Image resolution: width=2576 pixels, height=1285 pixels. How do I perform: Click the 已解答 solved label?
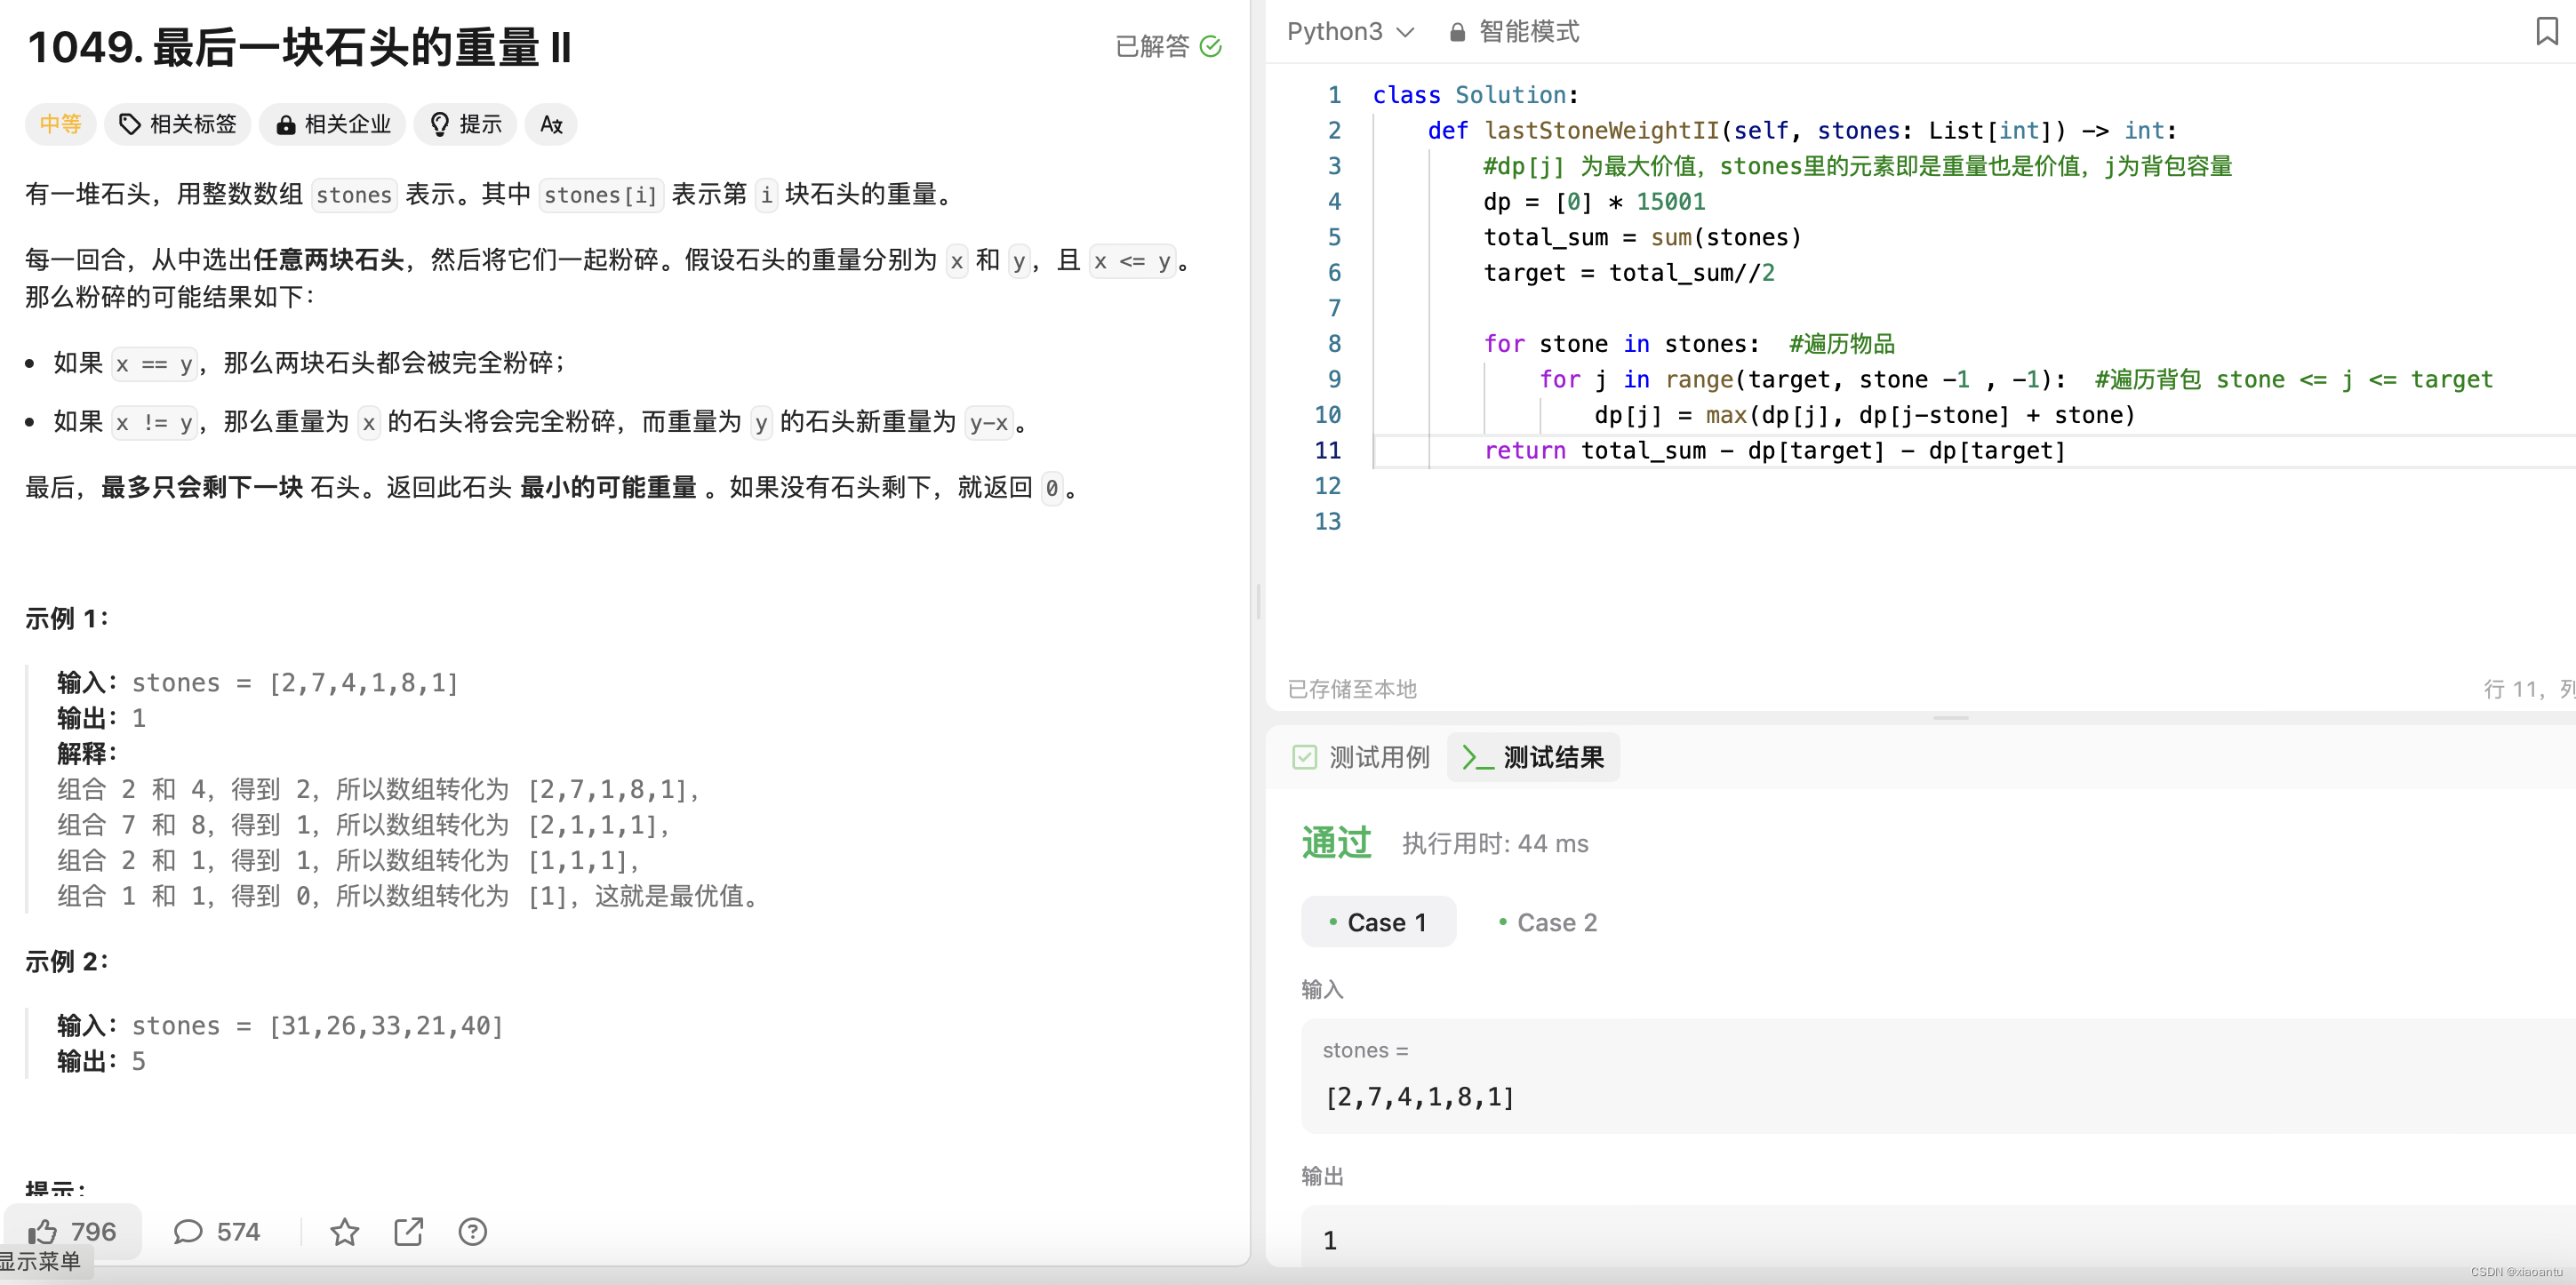[1152, 46]
